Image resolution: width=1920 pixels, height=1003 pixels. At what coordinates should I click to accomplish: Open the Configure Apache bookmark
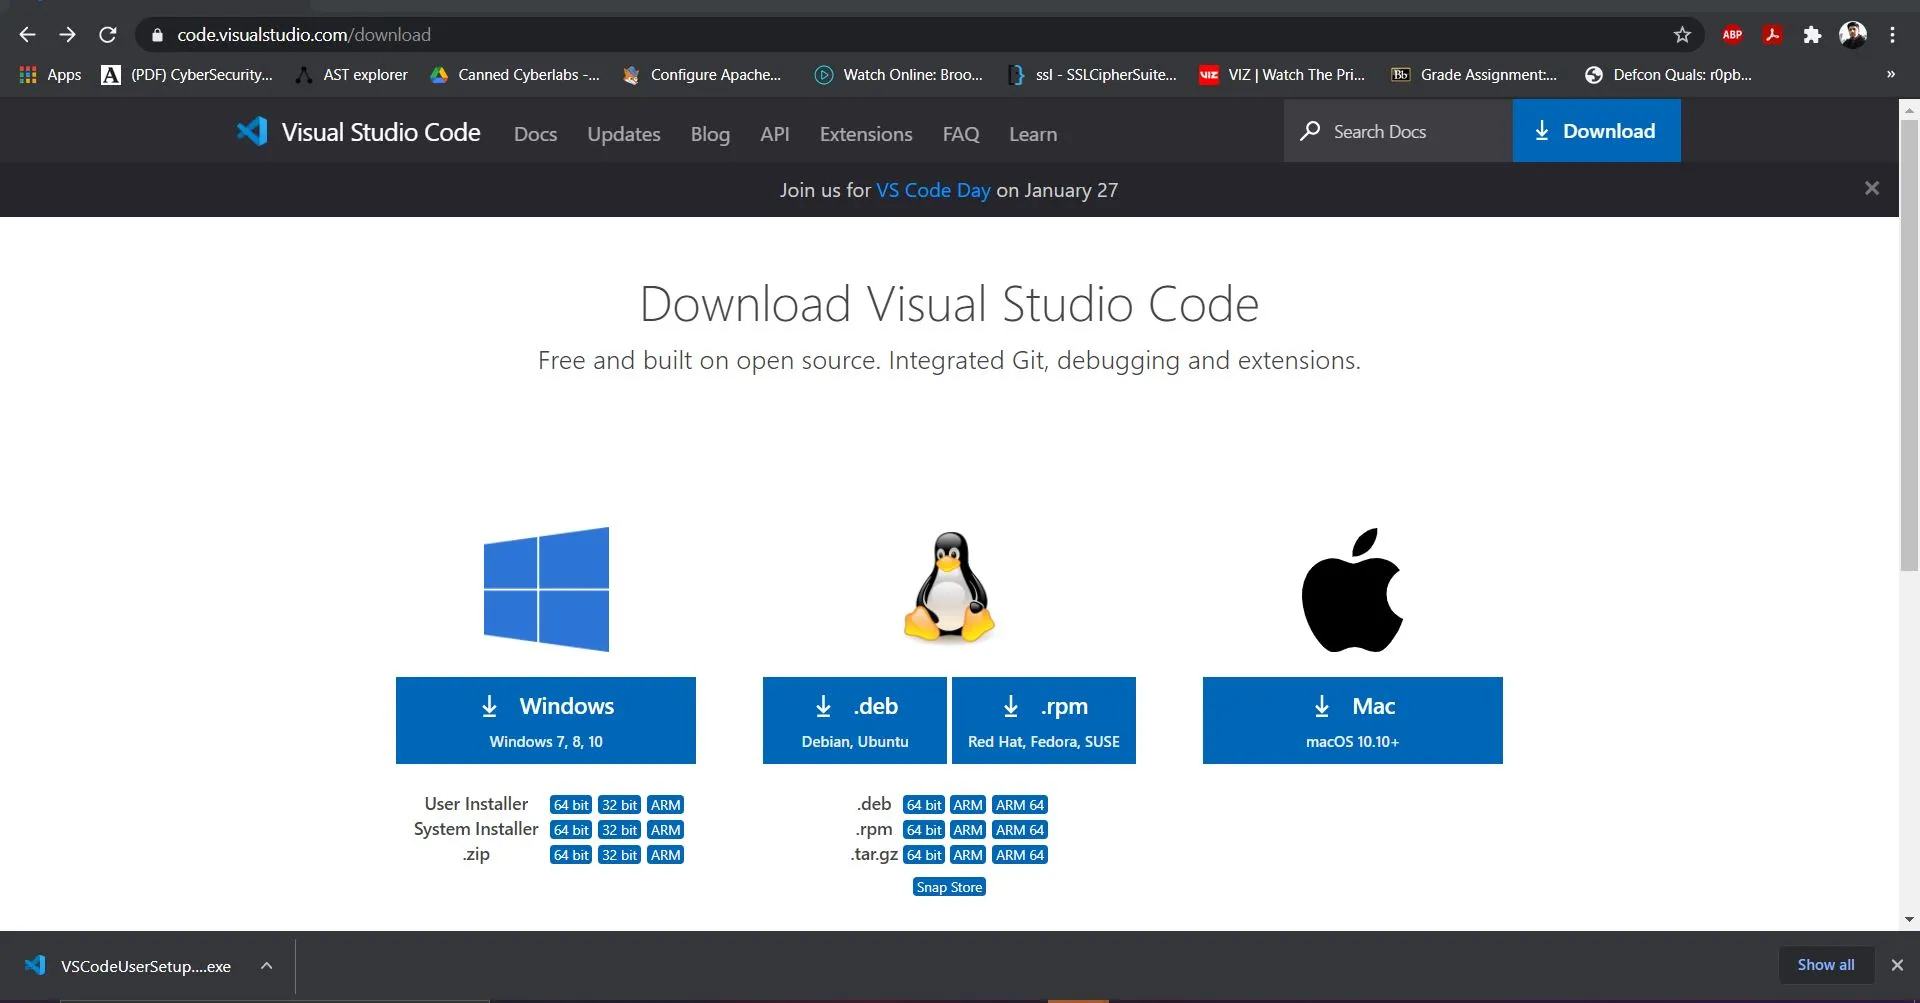tap(701, 75)
